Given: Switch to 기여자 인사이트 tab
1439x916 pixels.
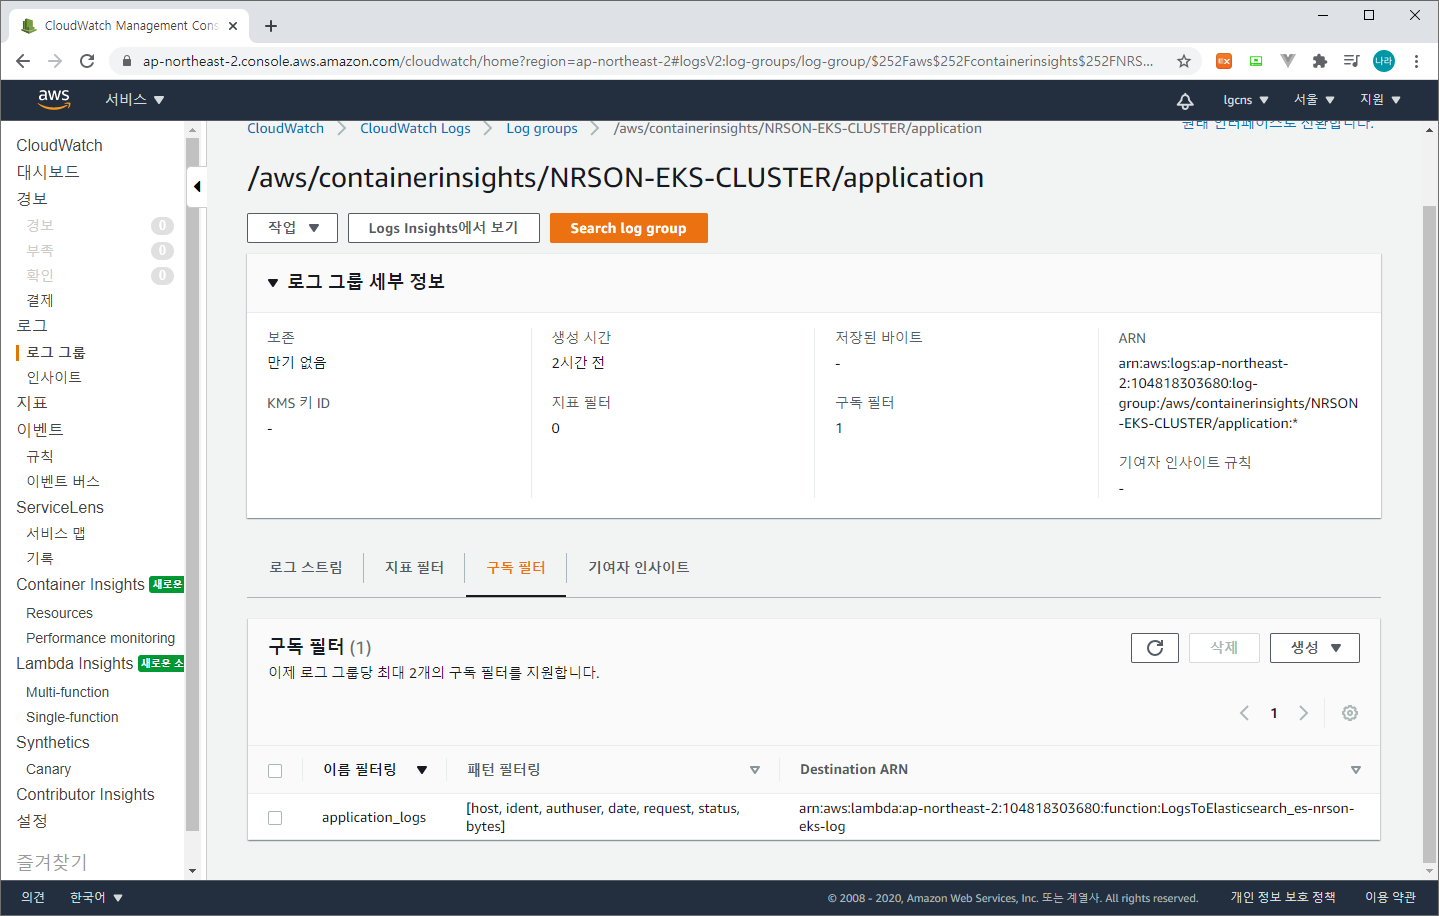Looking at the screenshot, I should 639,568.
